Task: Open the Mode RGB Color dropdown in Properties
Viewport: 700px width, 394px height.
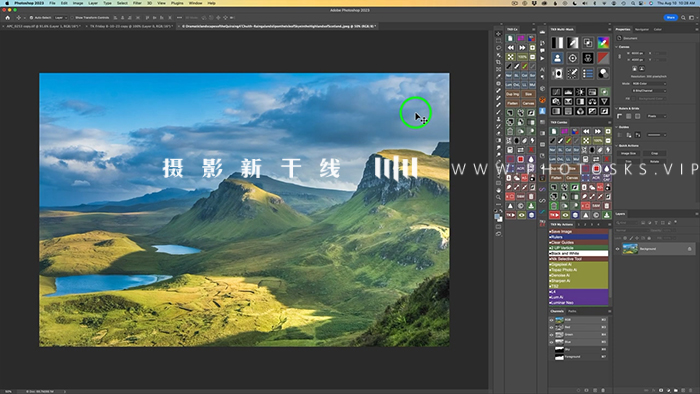Action: [649, 83]
